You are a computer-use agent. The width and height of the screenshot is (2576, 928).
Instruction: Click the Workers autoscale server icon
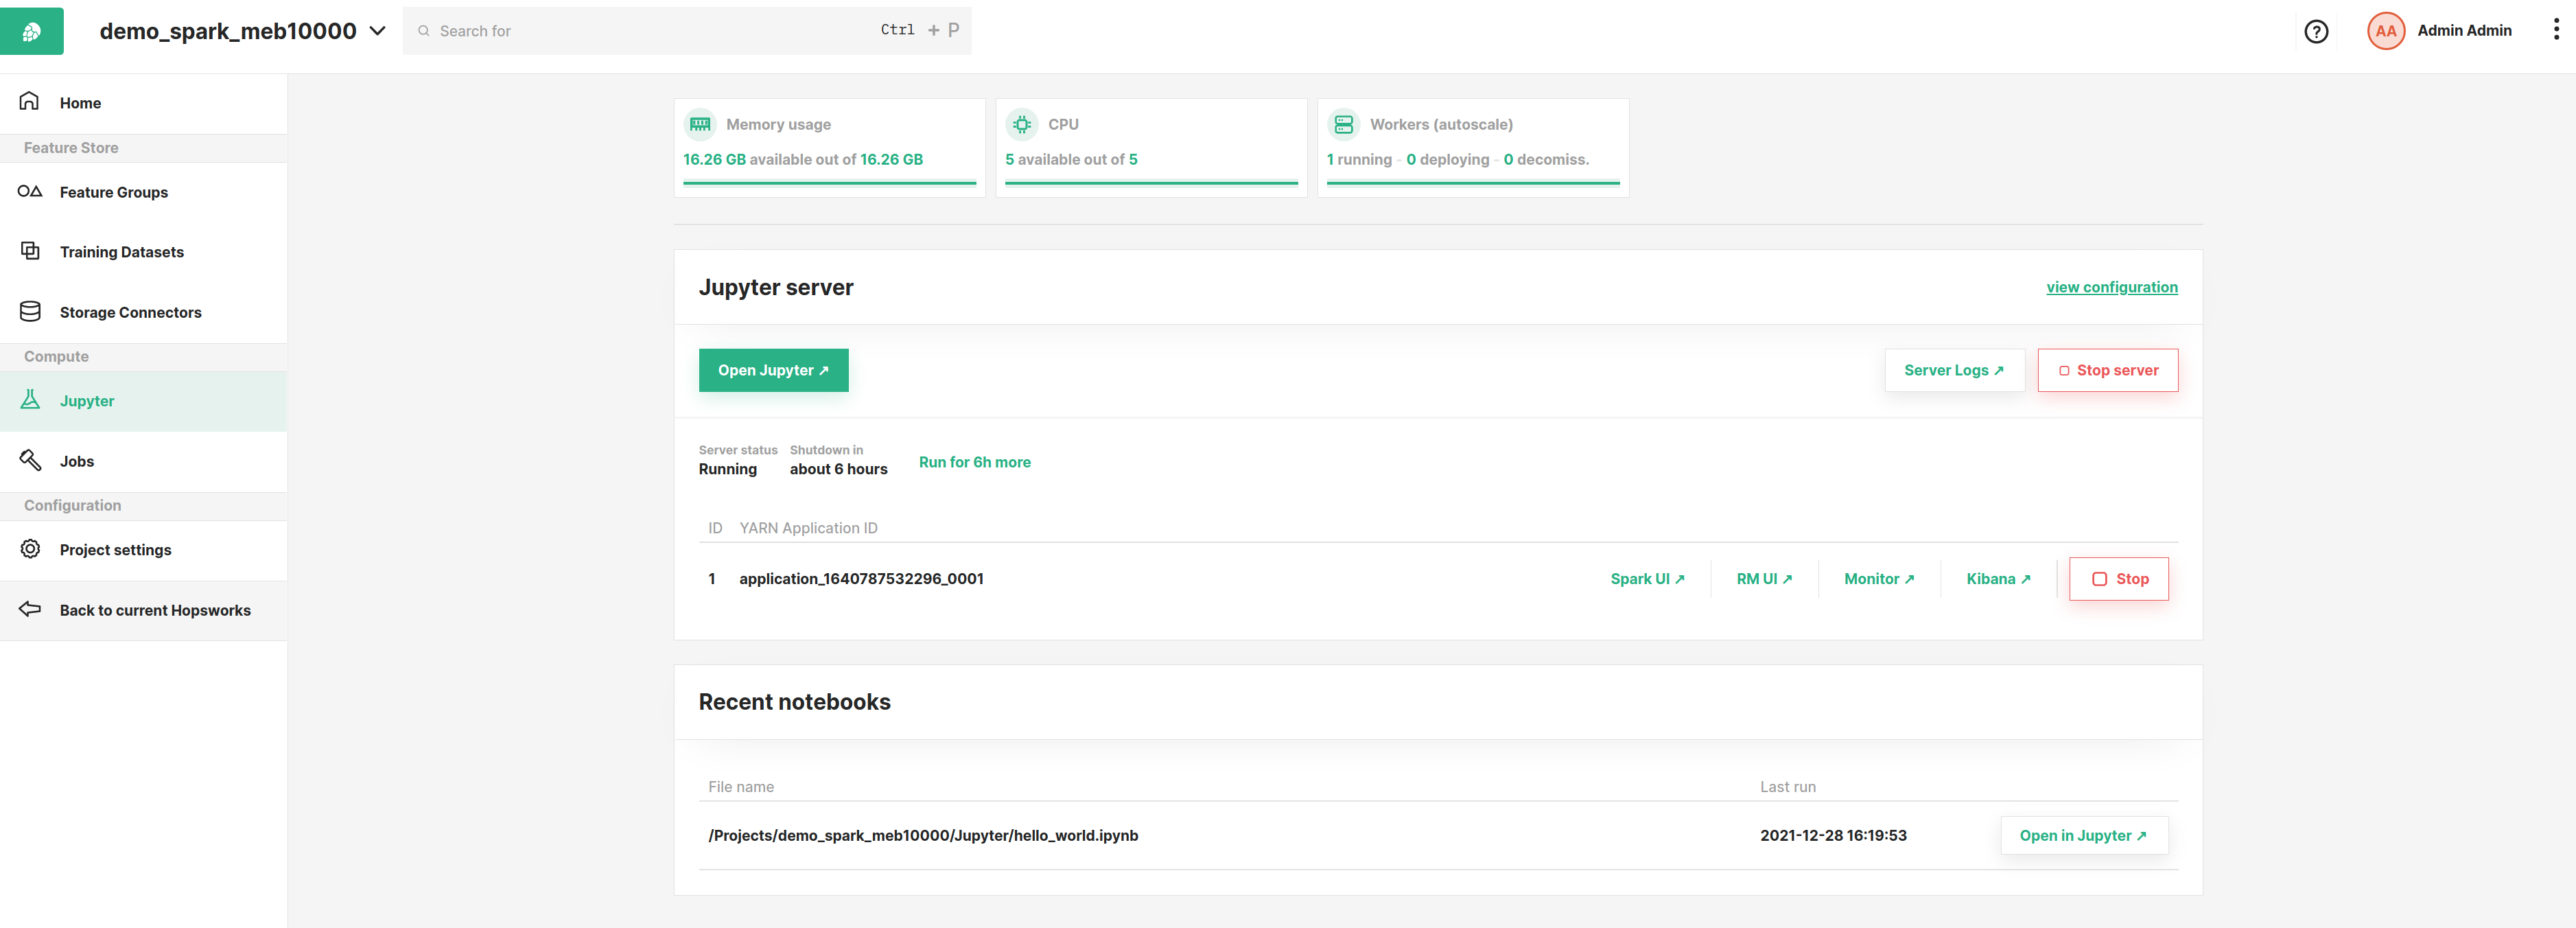(1344, 124)
